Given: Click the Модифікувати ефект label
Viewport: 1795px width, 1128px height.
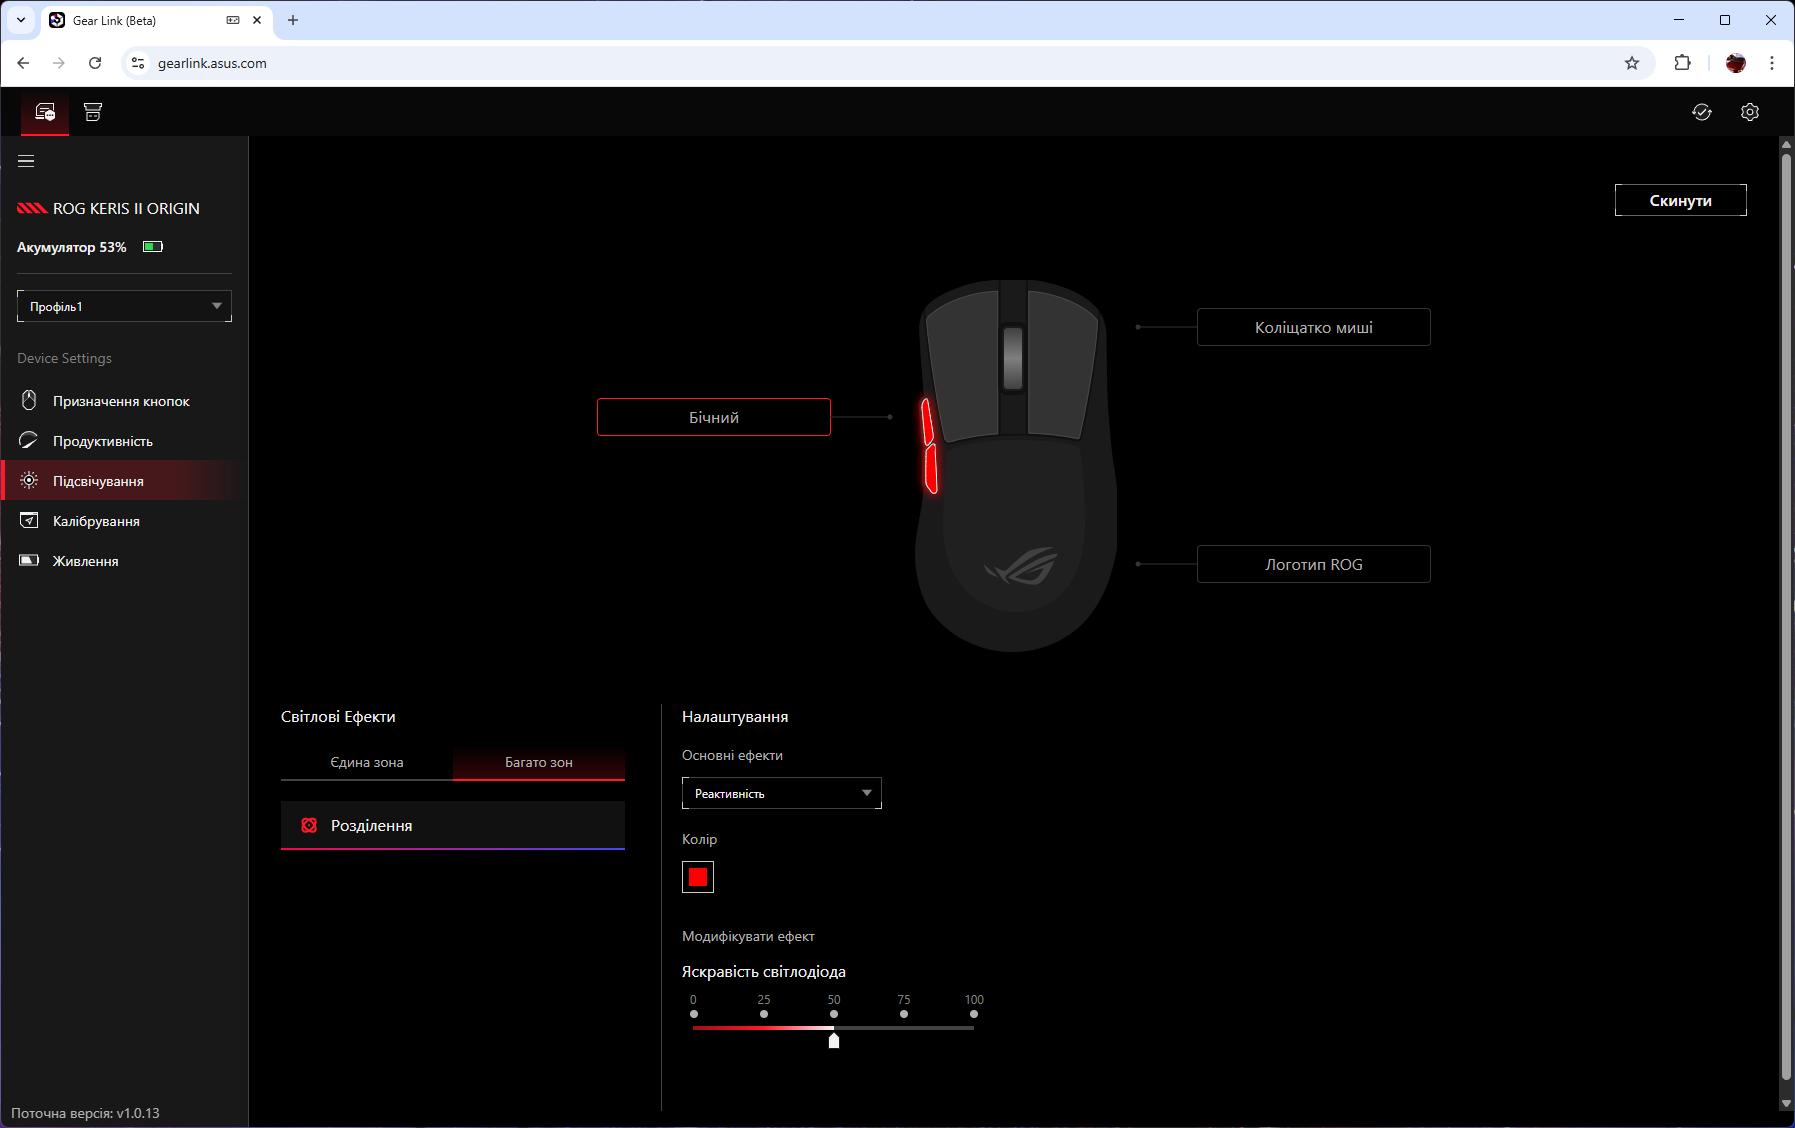Looking at the screenshot, I should pos(748,936).
